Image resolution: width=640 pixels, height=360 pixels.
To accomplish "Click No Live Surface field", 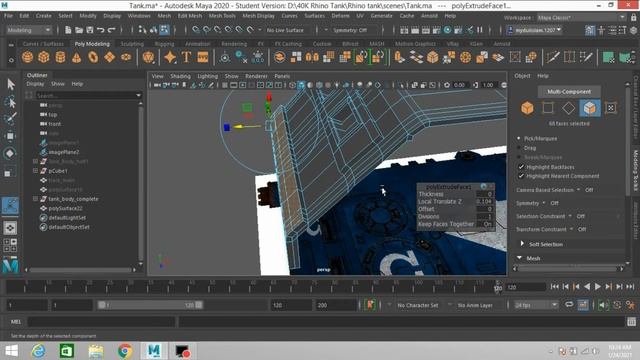I will (285, 30).
